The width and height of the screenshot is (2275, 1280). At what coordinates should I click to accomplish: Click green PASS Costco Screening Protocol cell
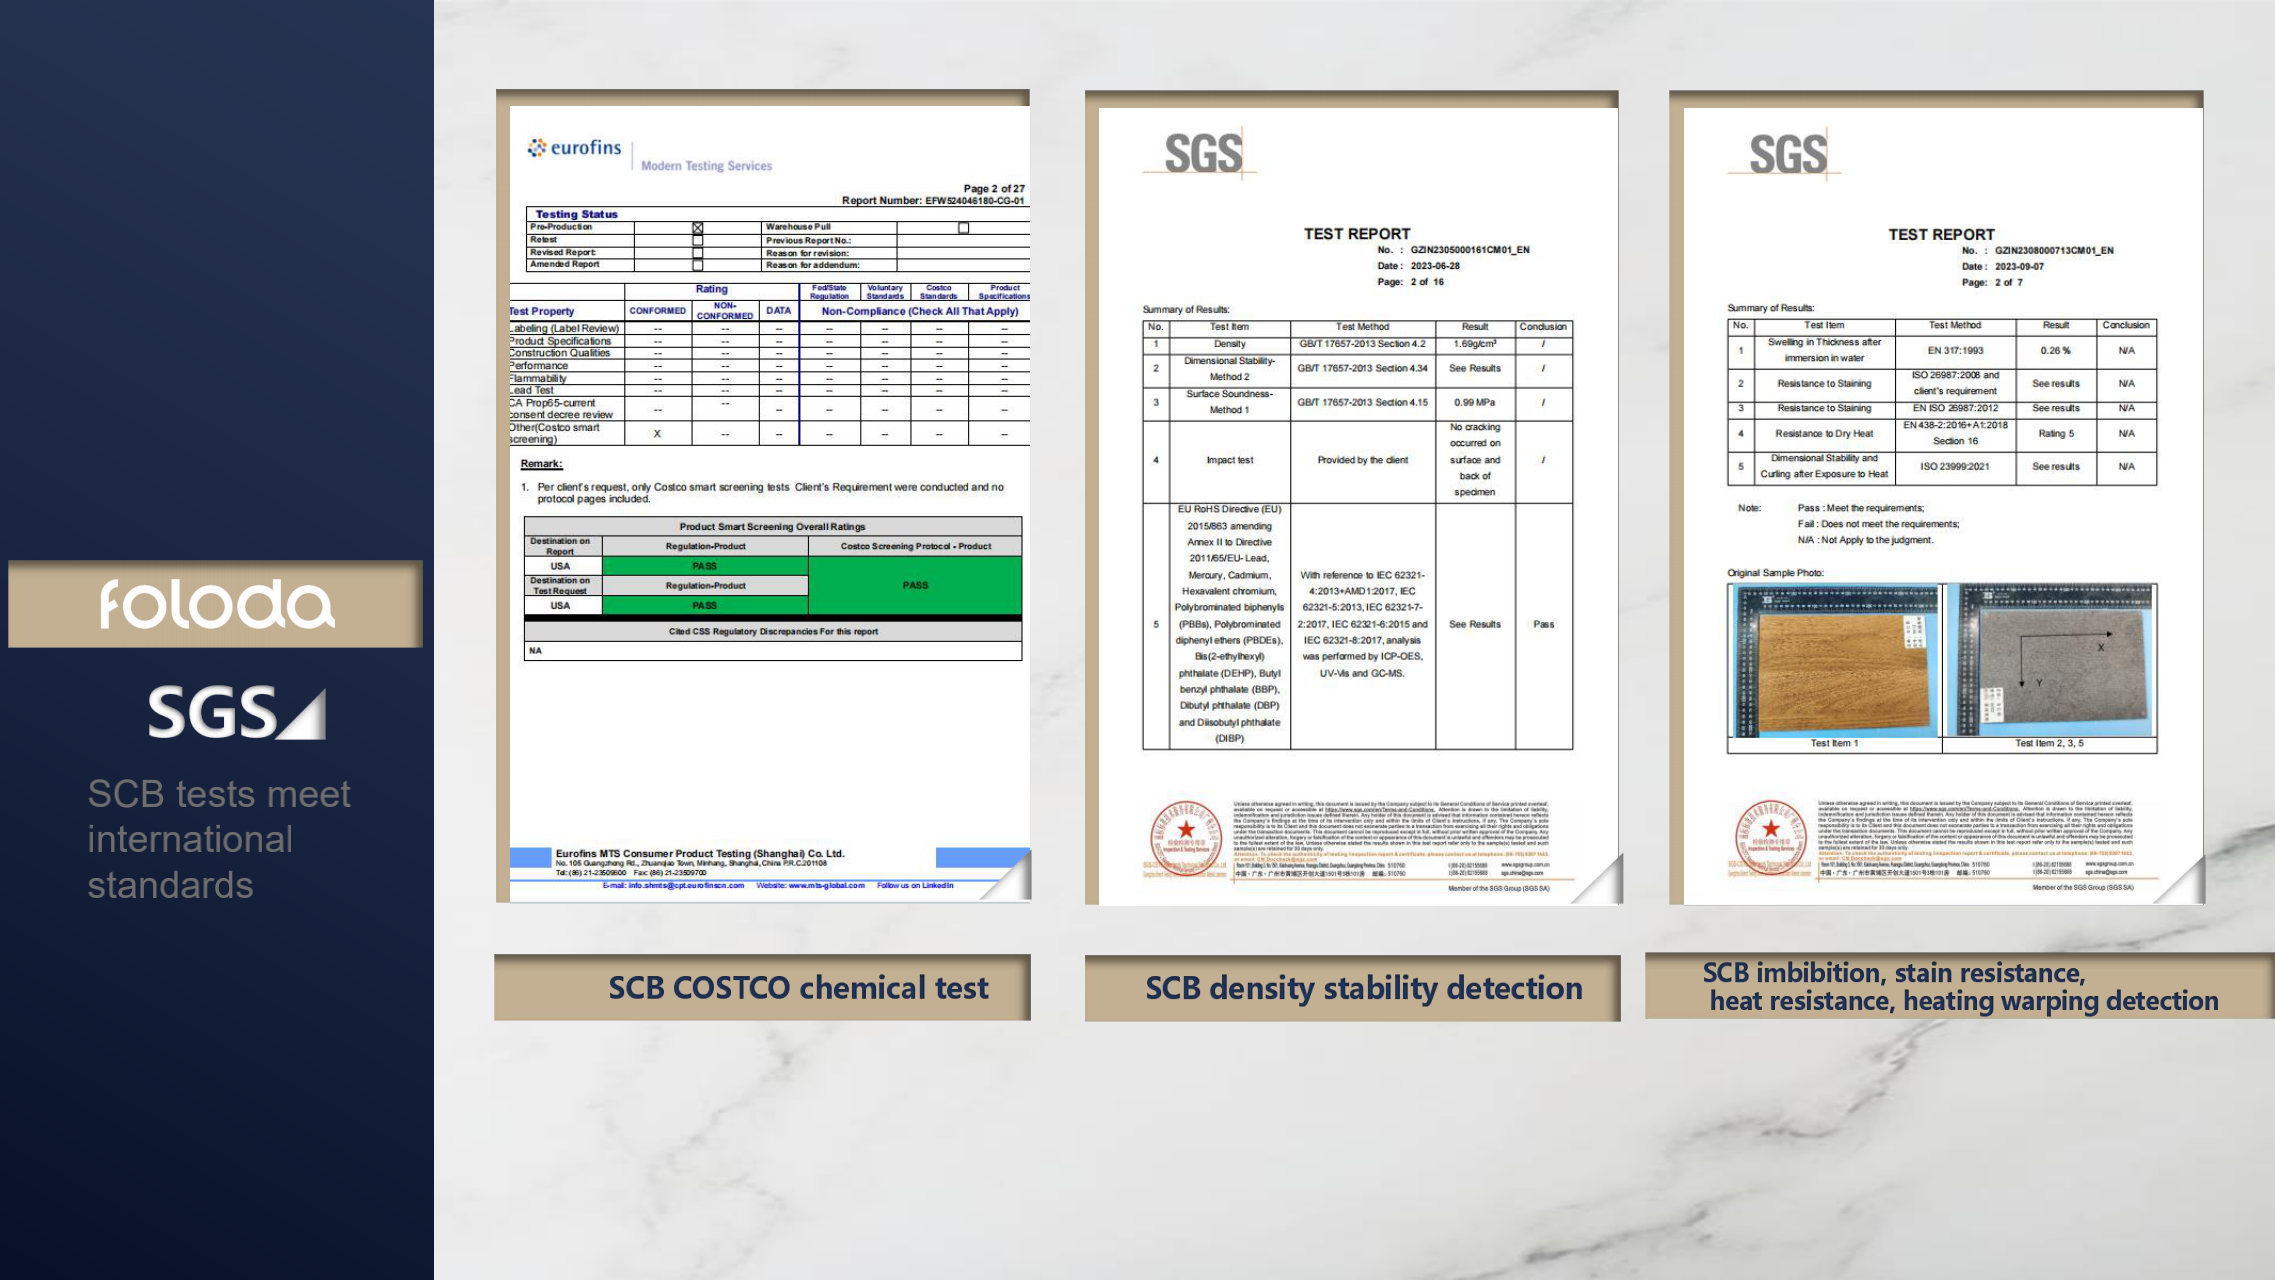tap(914, 585)
